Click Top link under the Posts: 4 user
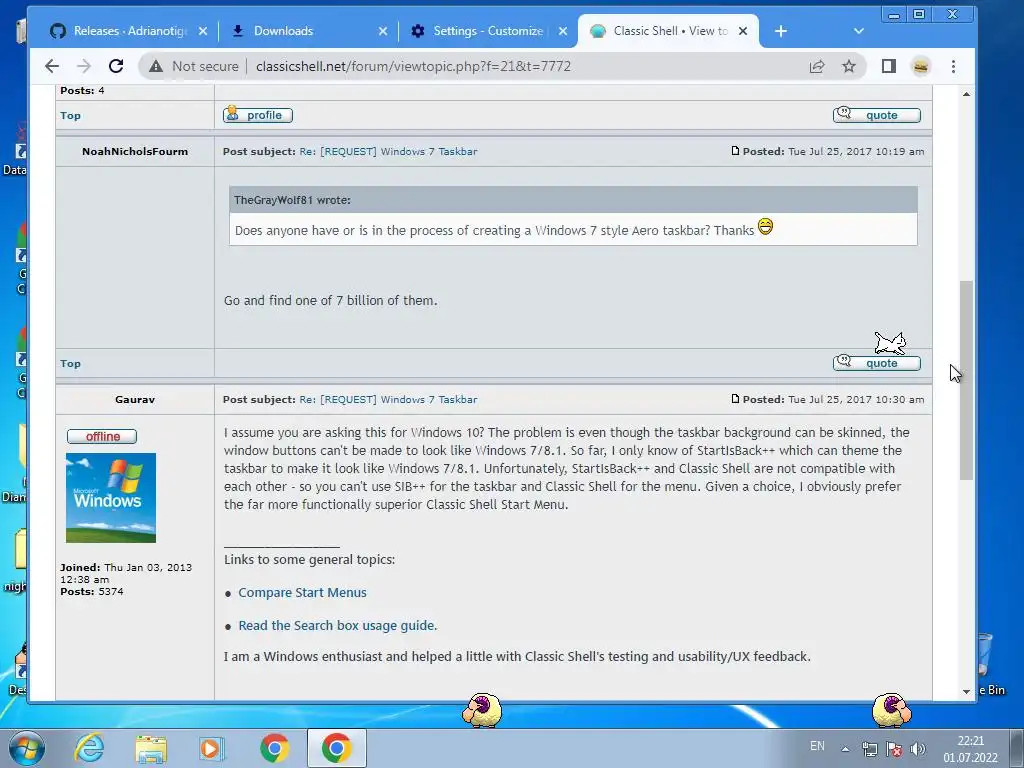Screen dimensions: 1024x768 pyautogui.click(x=71, y=116)
